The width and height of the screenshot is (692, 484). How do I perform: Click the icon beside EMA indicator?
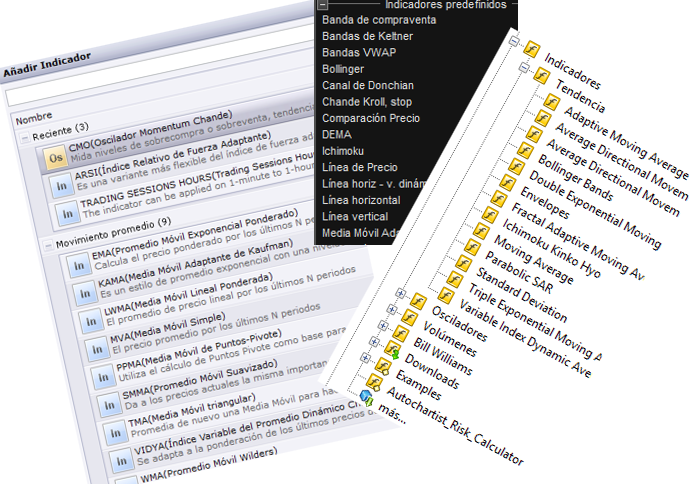tap(77, 264)
